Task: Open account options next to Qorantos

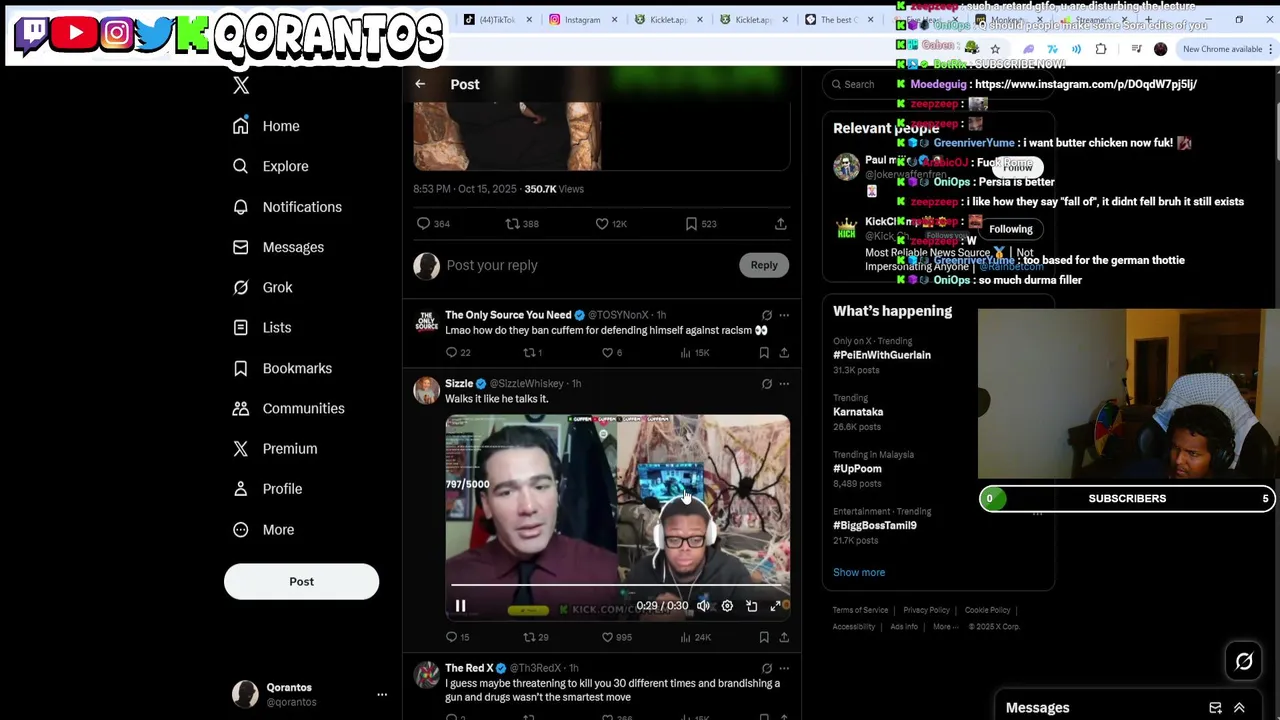Action: [x=382, y=694]
